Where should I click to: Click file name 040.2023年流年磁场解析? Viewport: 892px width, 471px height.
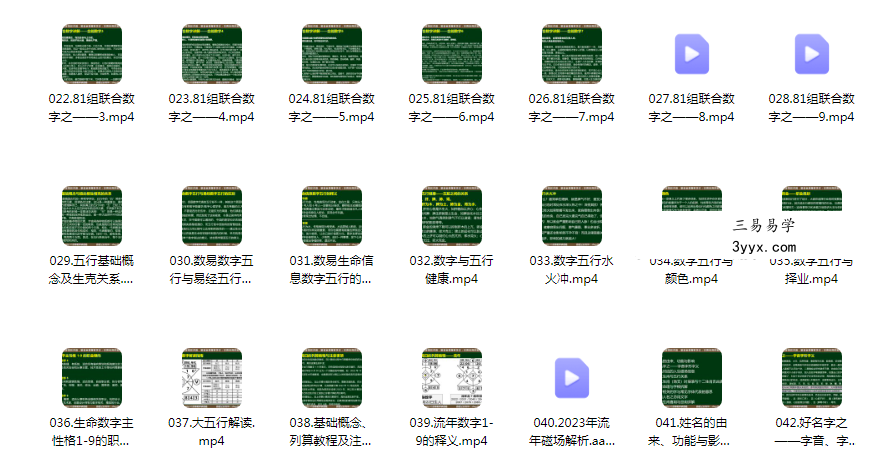[x=572, y=432]
